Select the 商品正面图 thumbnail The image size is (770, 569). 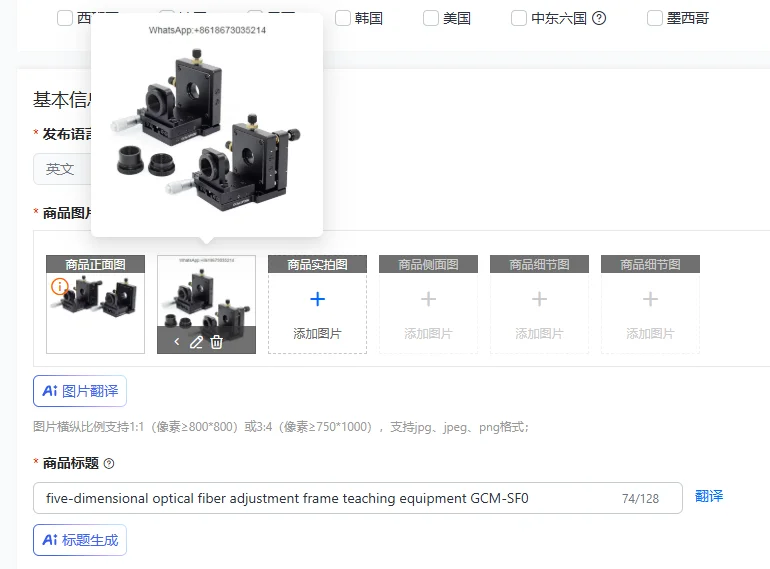[95, 304]
